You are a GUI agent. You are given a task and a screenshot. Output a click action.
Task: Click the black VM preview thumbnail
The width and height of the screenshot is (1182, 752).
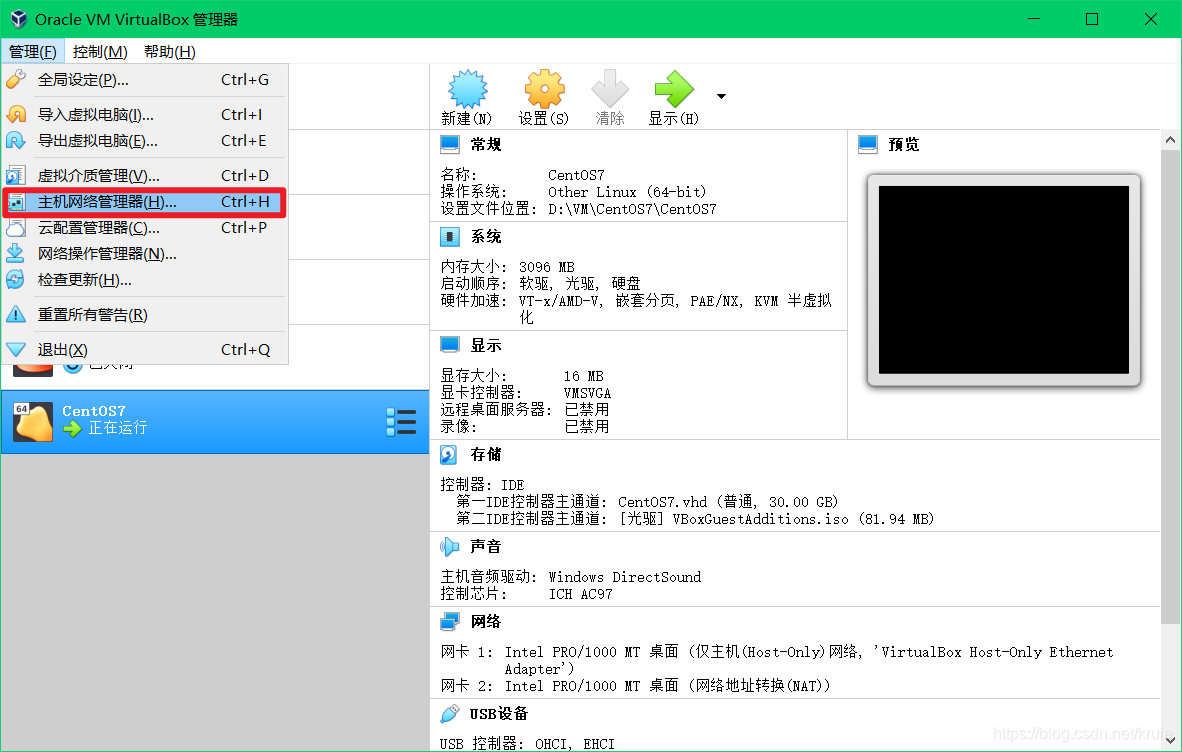pyautogui.click(x=1004, y=280)
